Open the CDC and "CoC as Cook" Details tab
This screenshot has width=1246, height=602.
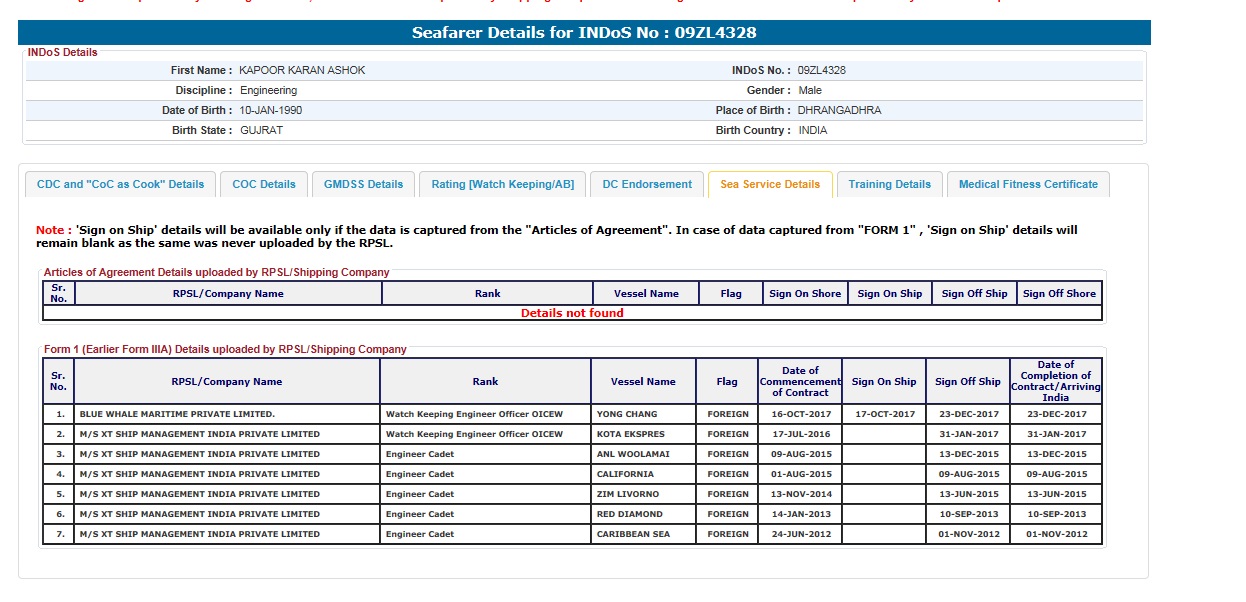click(120, 184)
